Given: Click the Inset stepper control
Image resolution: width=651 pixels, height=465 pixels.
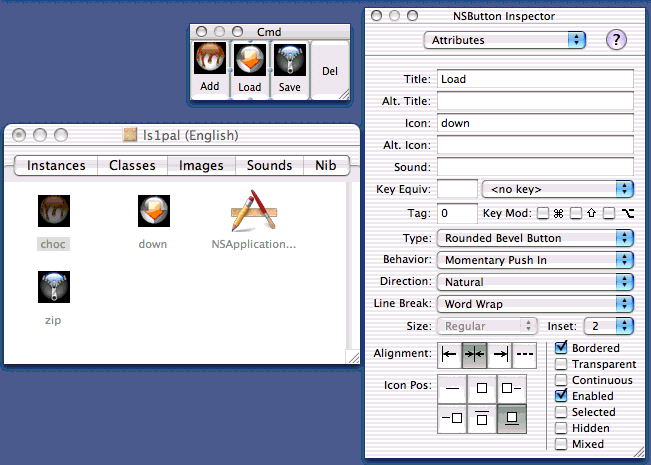Looking at the screenshot, I should click(x=626, y=326).
